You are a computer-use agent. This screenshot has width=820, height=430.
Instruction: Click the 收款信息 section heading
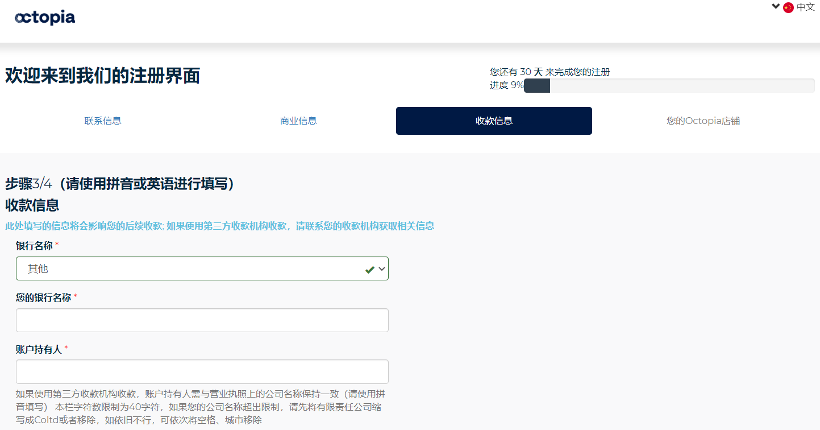pyautogui.click(x=32, y=205)
